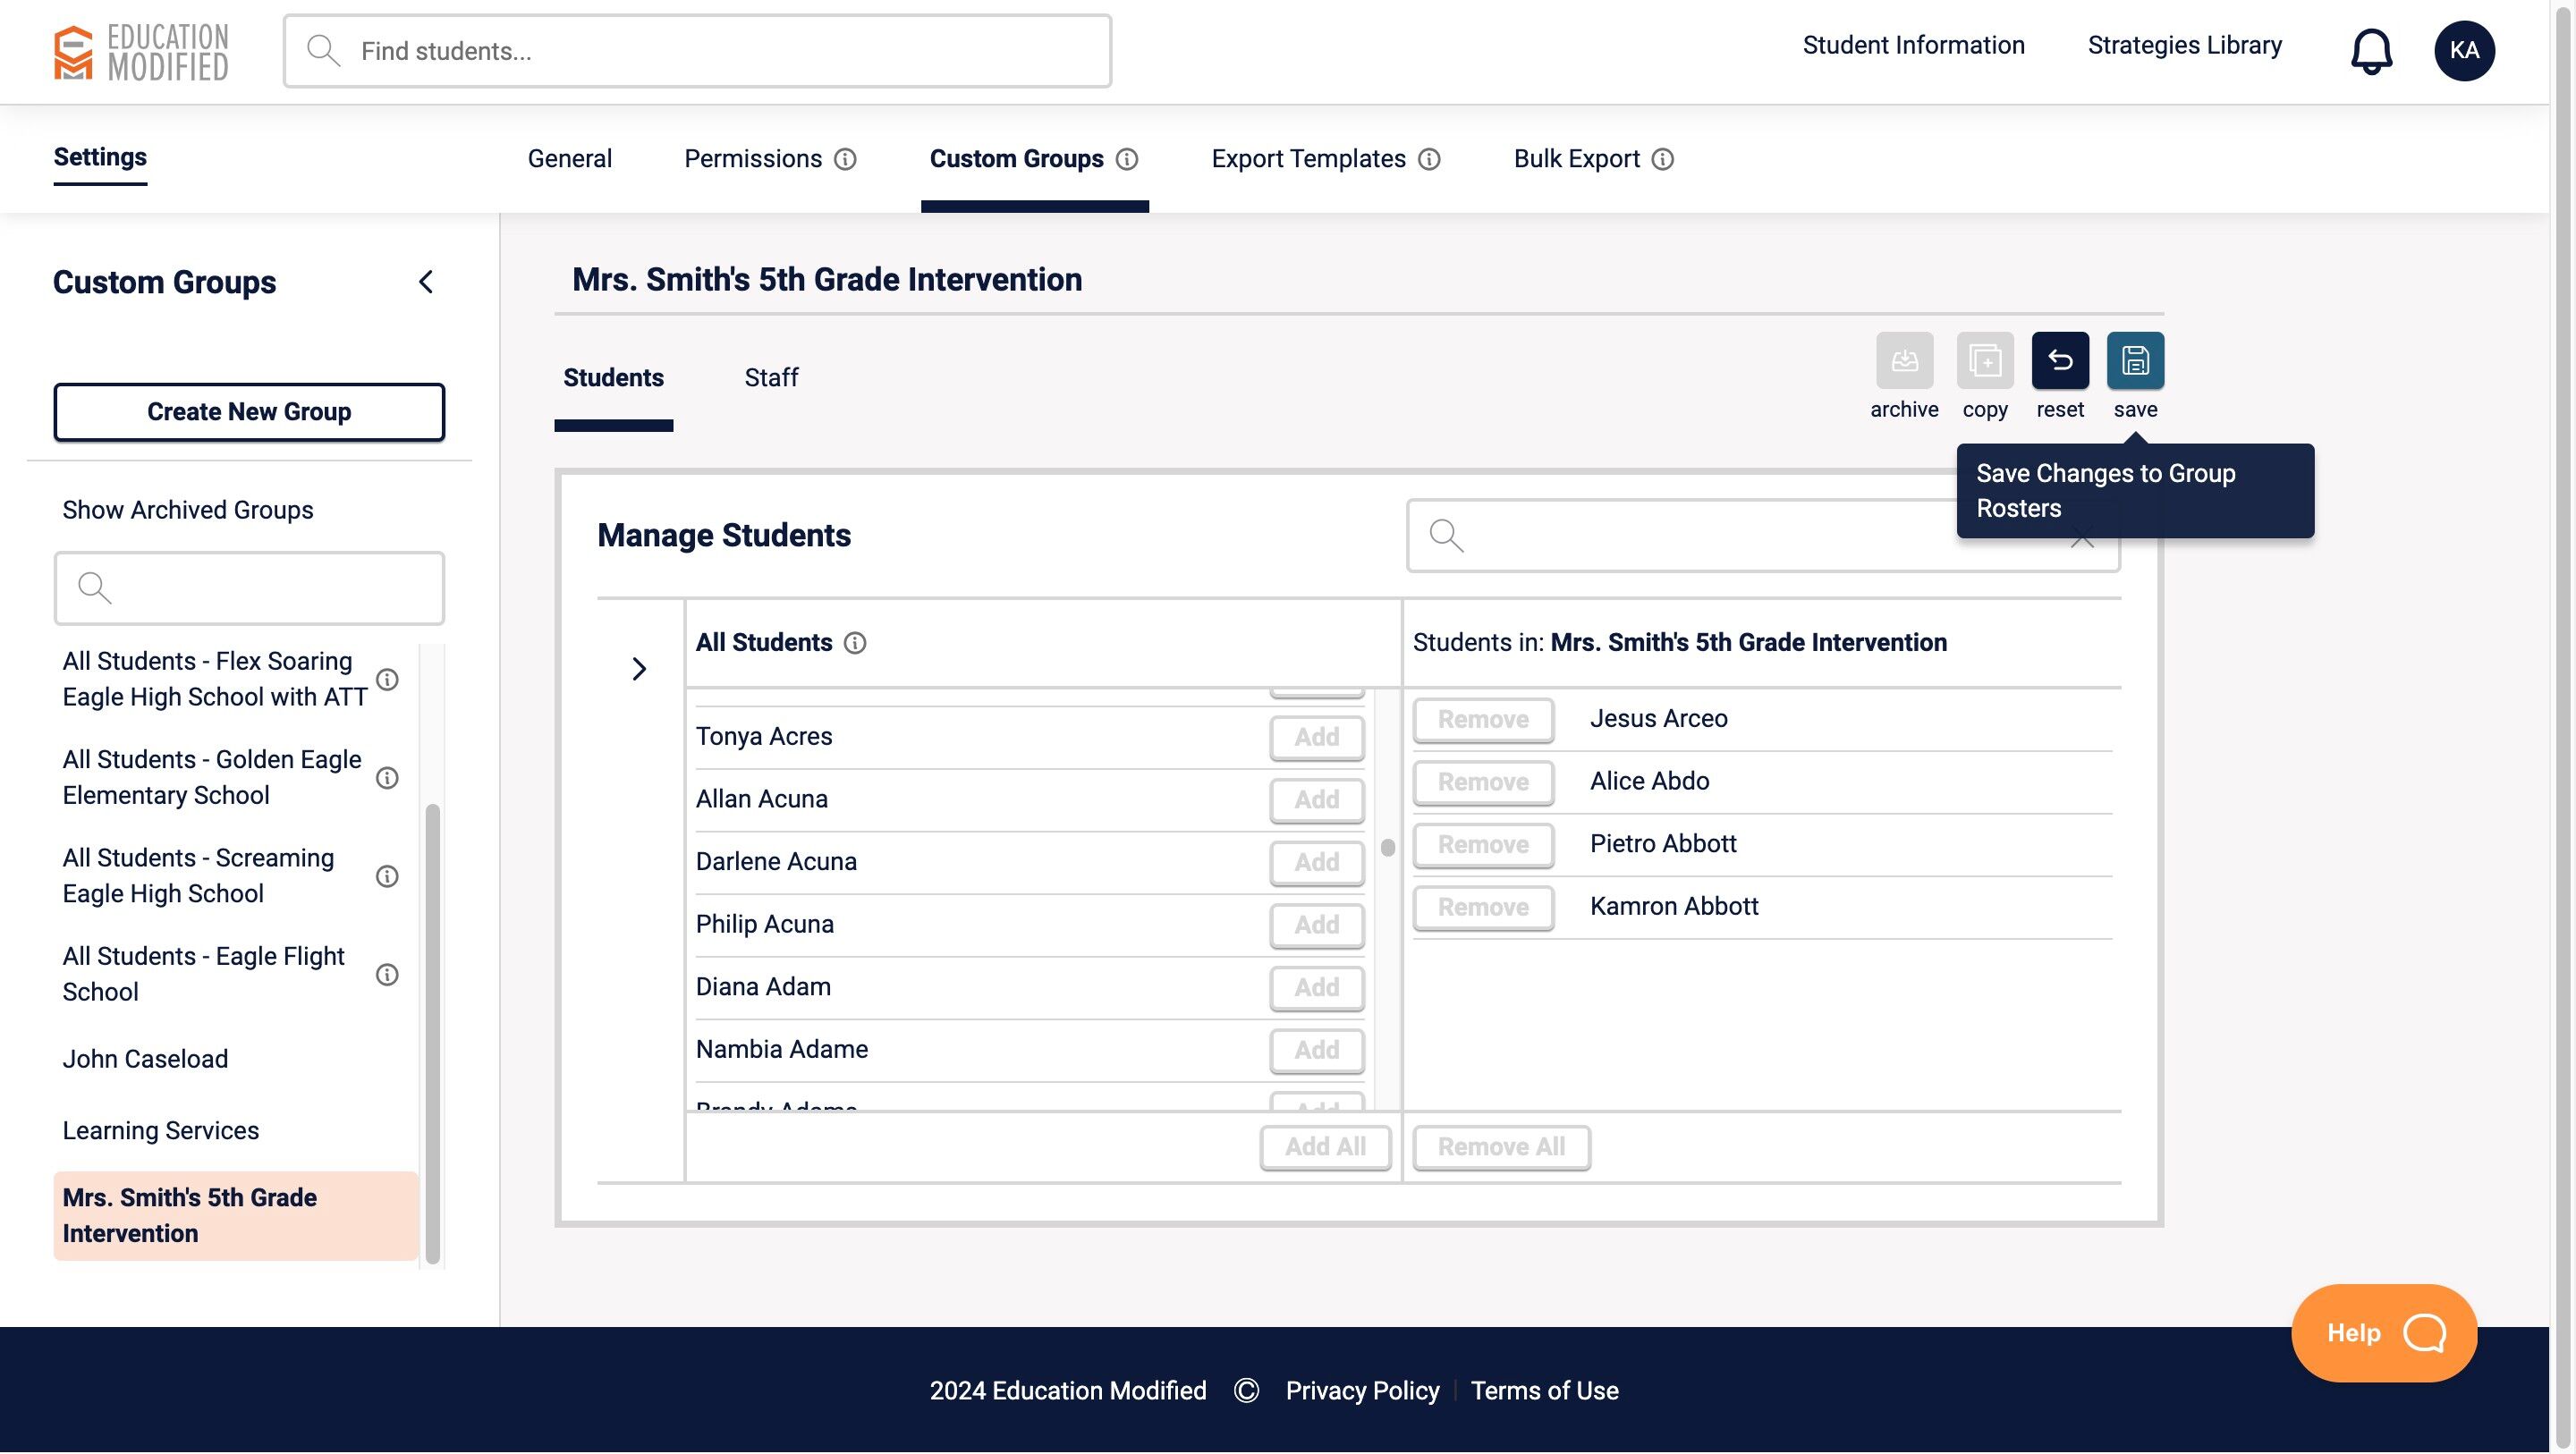Click the KA user avatar

pyautogui.click(x=2464, y=51)
